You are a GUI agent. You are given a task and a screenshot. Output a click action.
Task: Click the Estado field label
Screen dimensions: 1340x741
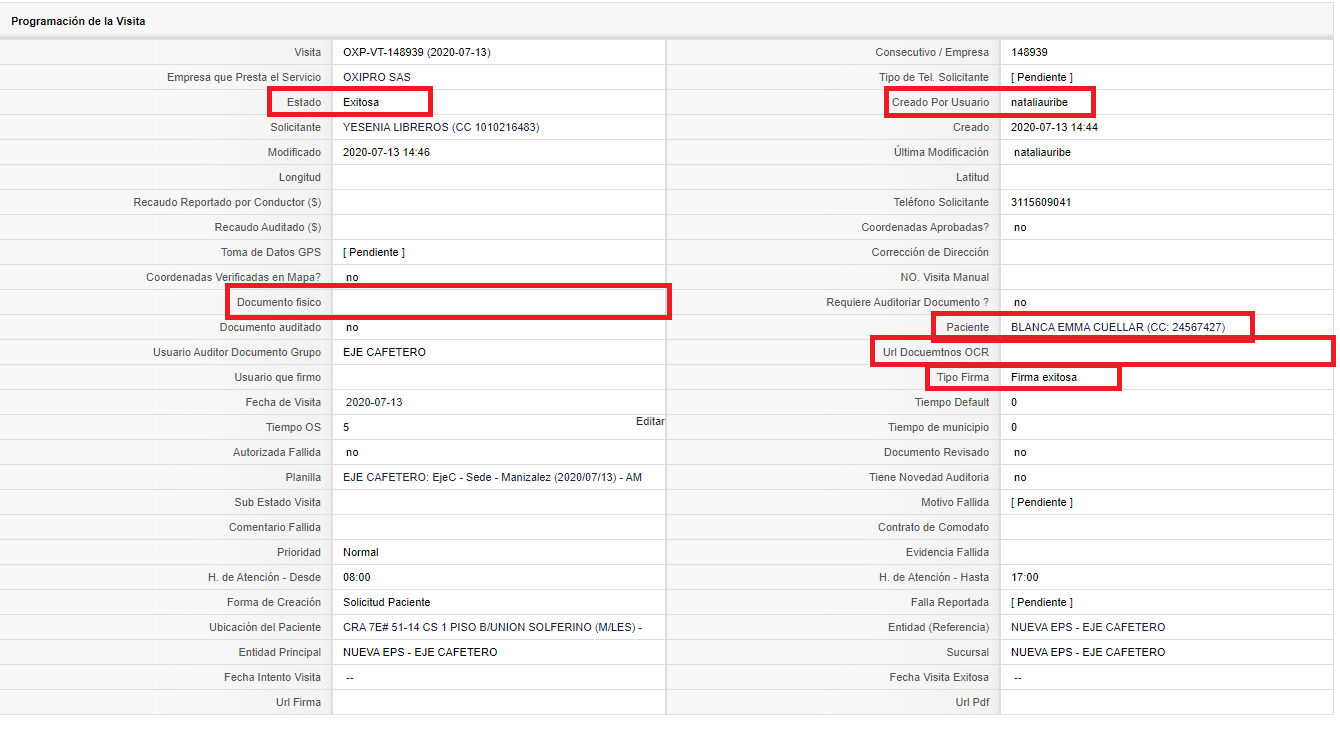pyautogui.click(x=304, y=102)
